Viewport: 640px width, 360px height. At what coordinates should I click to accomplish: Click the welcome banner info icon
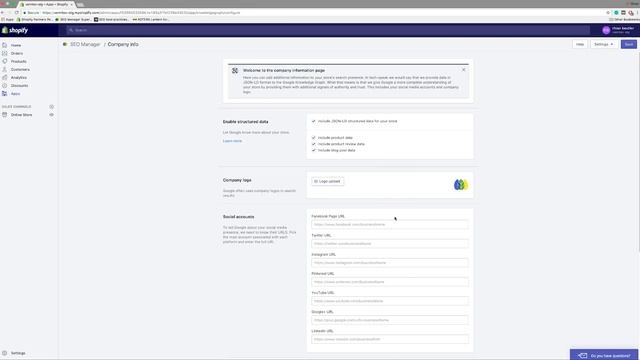click(235, 71)
